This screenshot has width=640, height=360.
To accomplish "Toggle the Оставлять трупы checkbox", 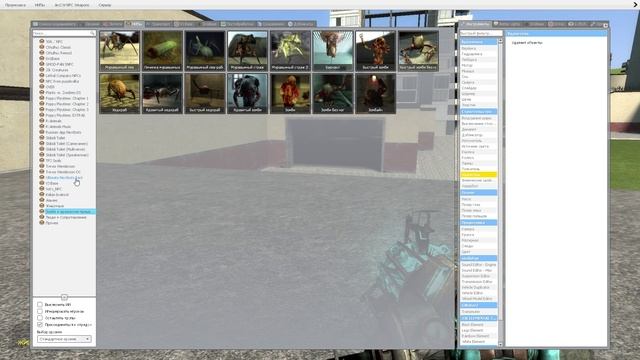I will (x=40, y=318).
